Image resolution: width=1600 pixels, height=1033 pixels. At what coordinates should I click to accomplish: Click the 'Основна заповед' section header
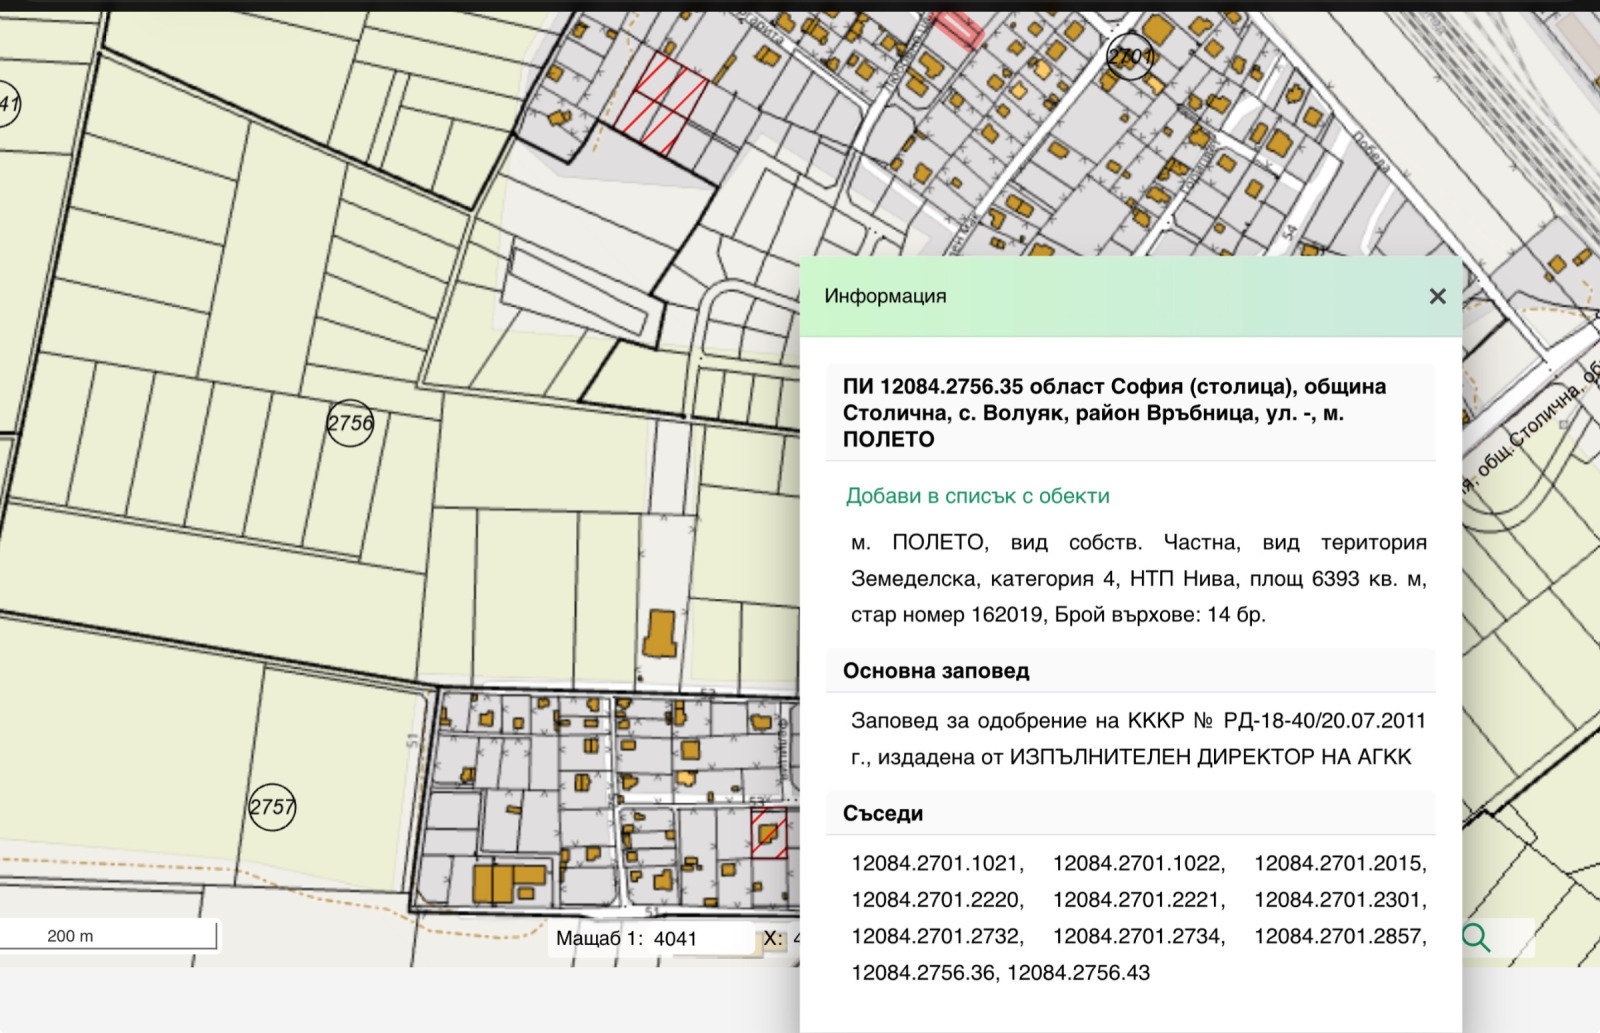pos(936,671)
